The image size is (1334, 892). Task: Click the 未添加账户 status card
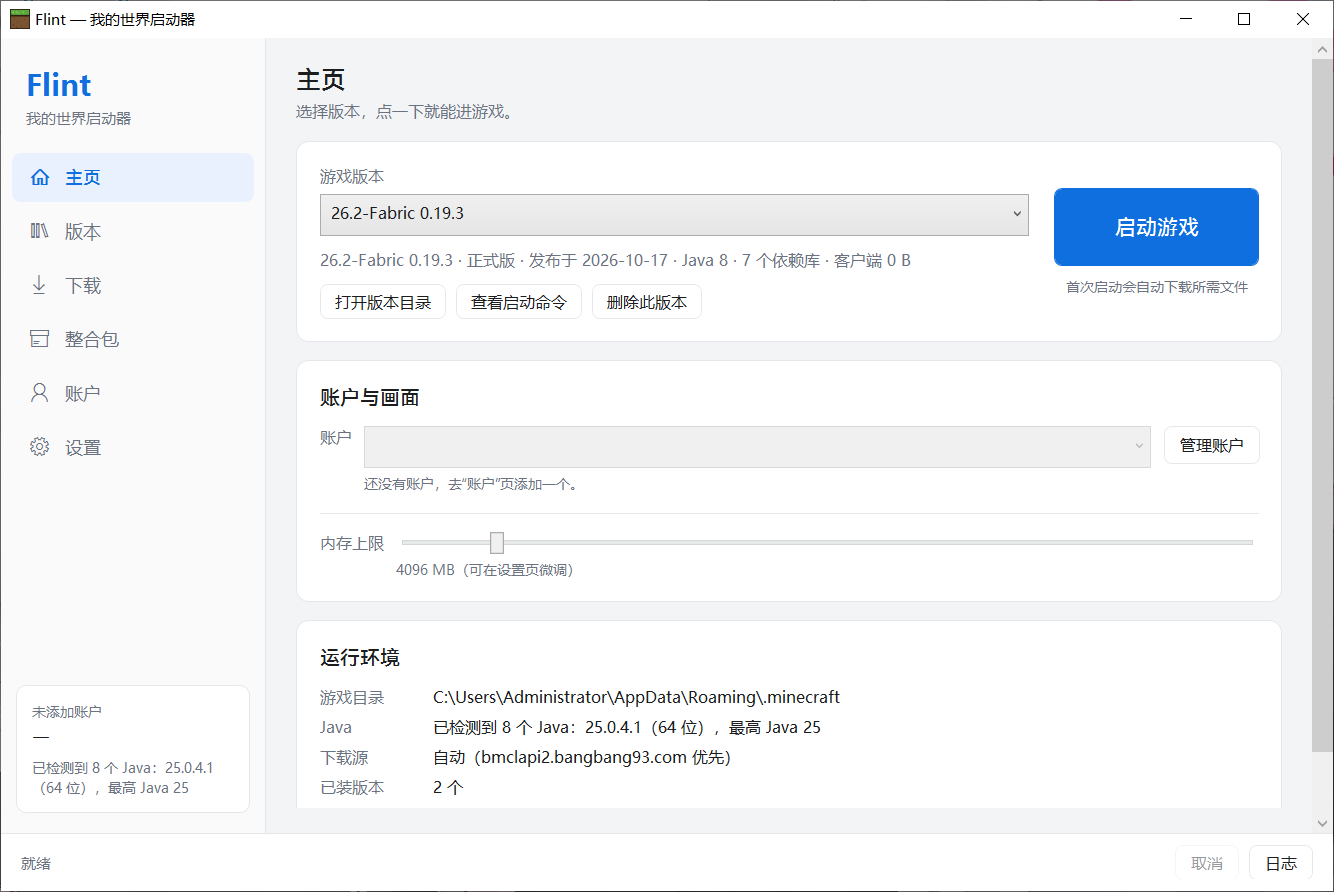click(x=133, y=749)
